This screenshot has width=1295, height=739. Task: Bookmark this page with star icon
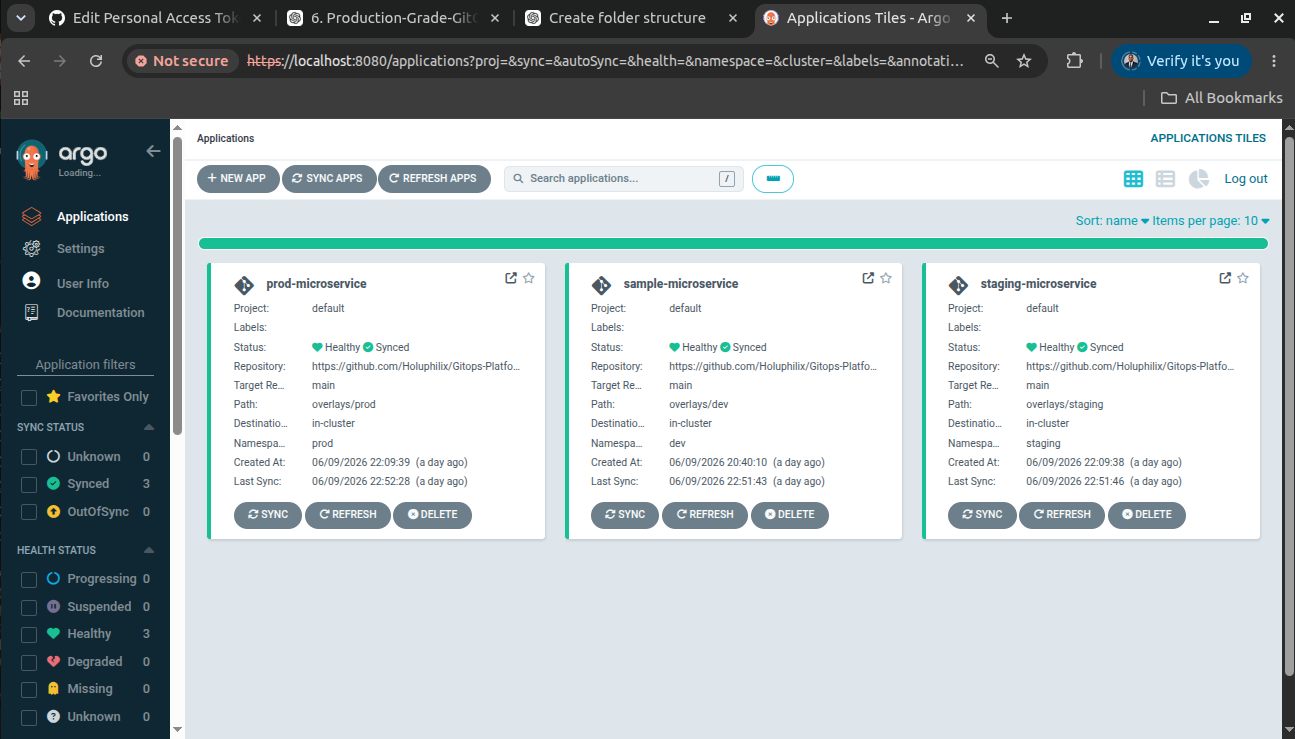1024,61
